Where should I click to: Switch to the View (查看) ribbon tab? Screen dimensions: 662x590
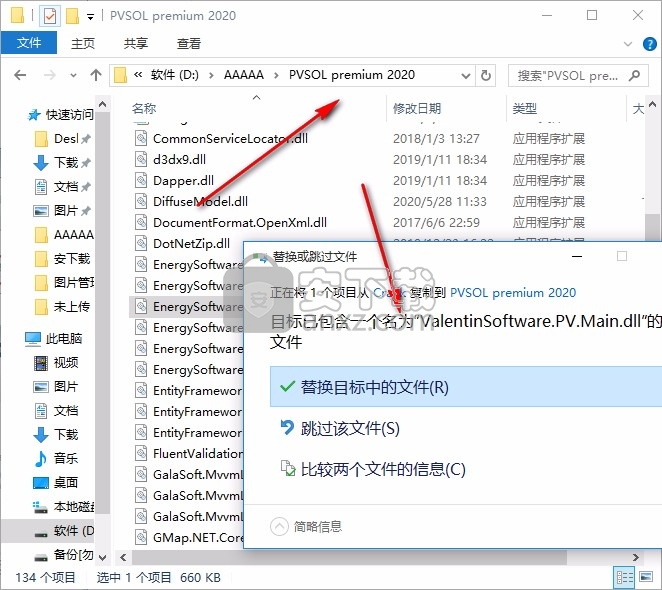[189, 43]
